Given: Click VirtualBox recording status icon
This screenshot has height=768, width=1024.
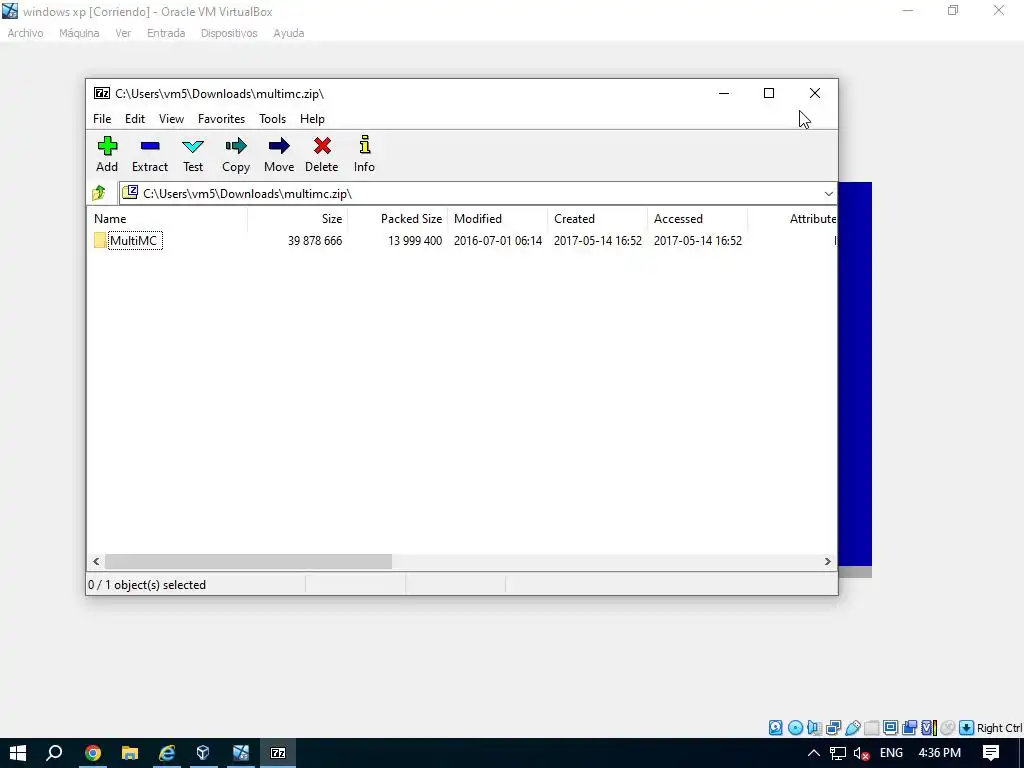Looking at the screenshot, I should tap(909, 728).
